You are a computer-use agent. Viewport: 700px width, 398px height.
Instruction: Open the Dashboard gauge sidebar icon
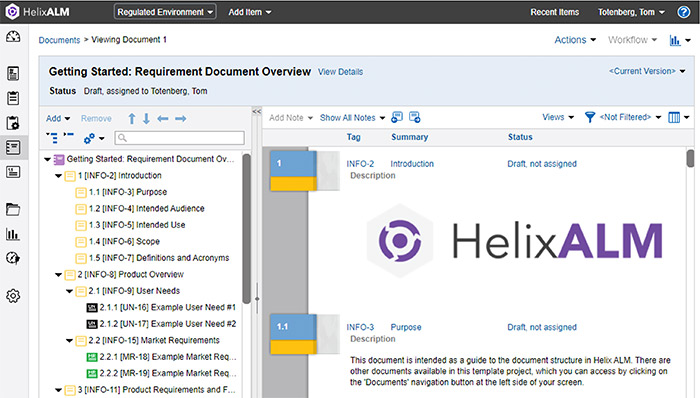pyautogui.click(x=13, y=37)
